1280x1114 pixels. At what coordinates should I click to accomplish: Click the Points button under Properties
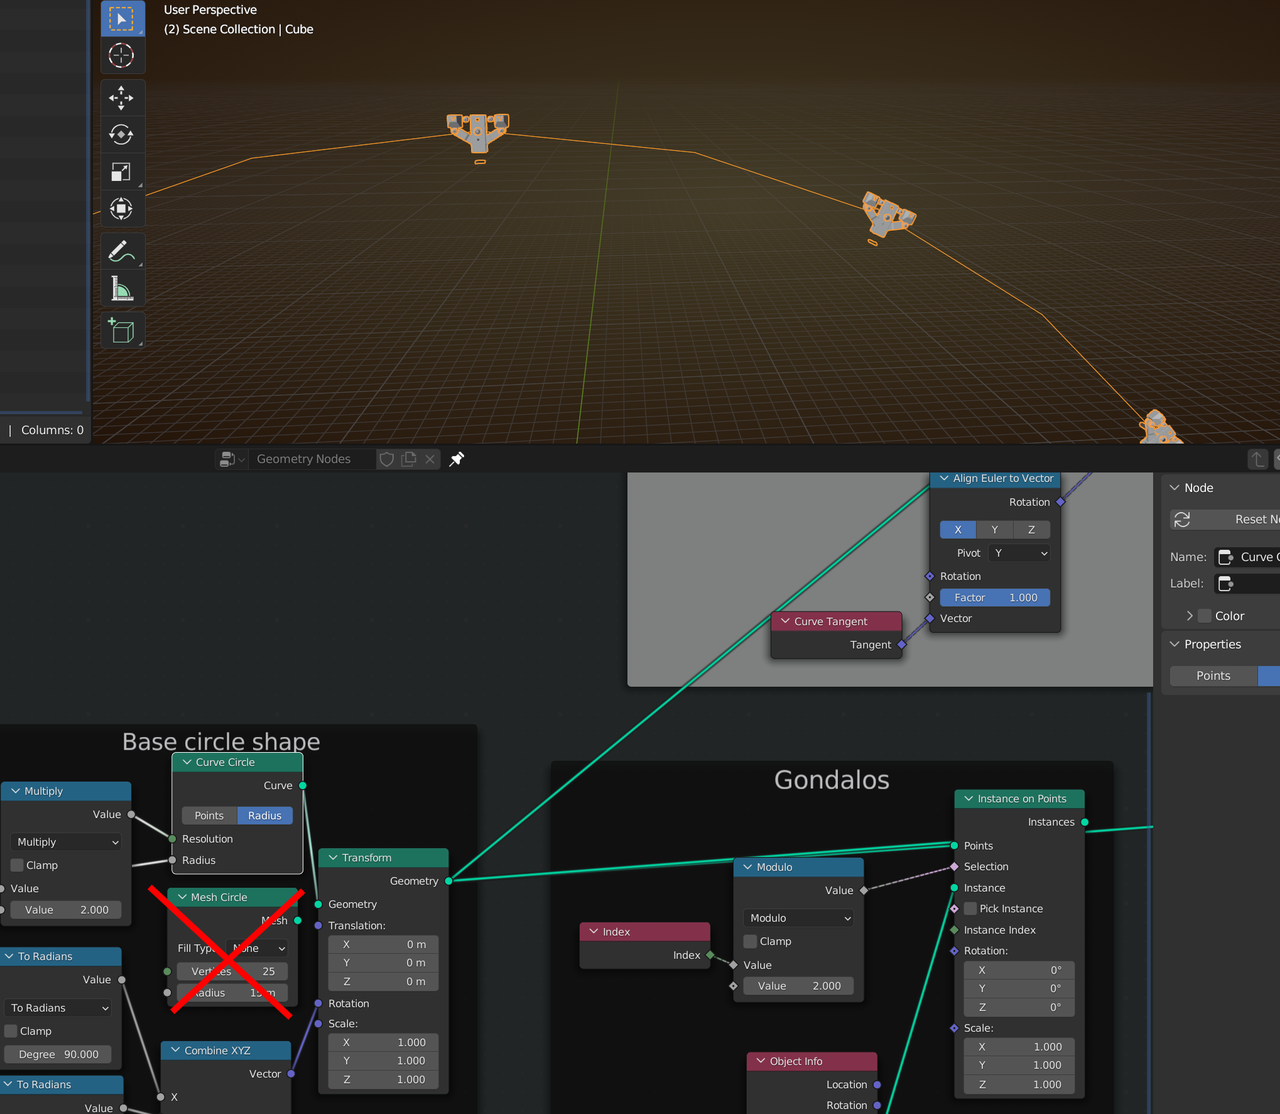[x=1213, y=676]
